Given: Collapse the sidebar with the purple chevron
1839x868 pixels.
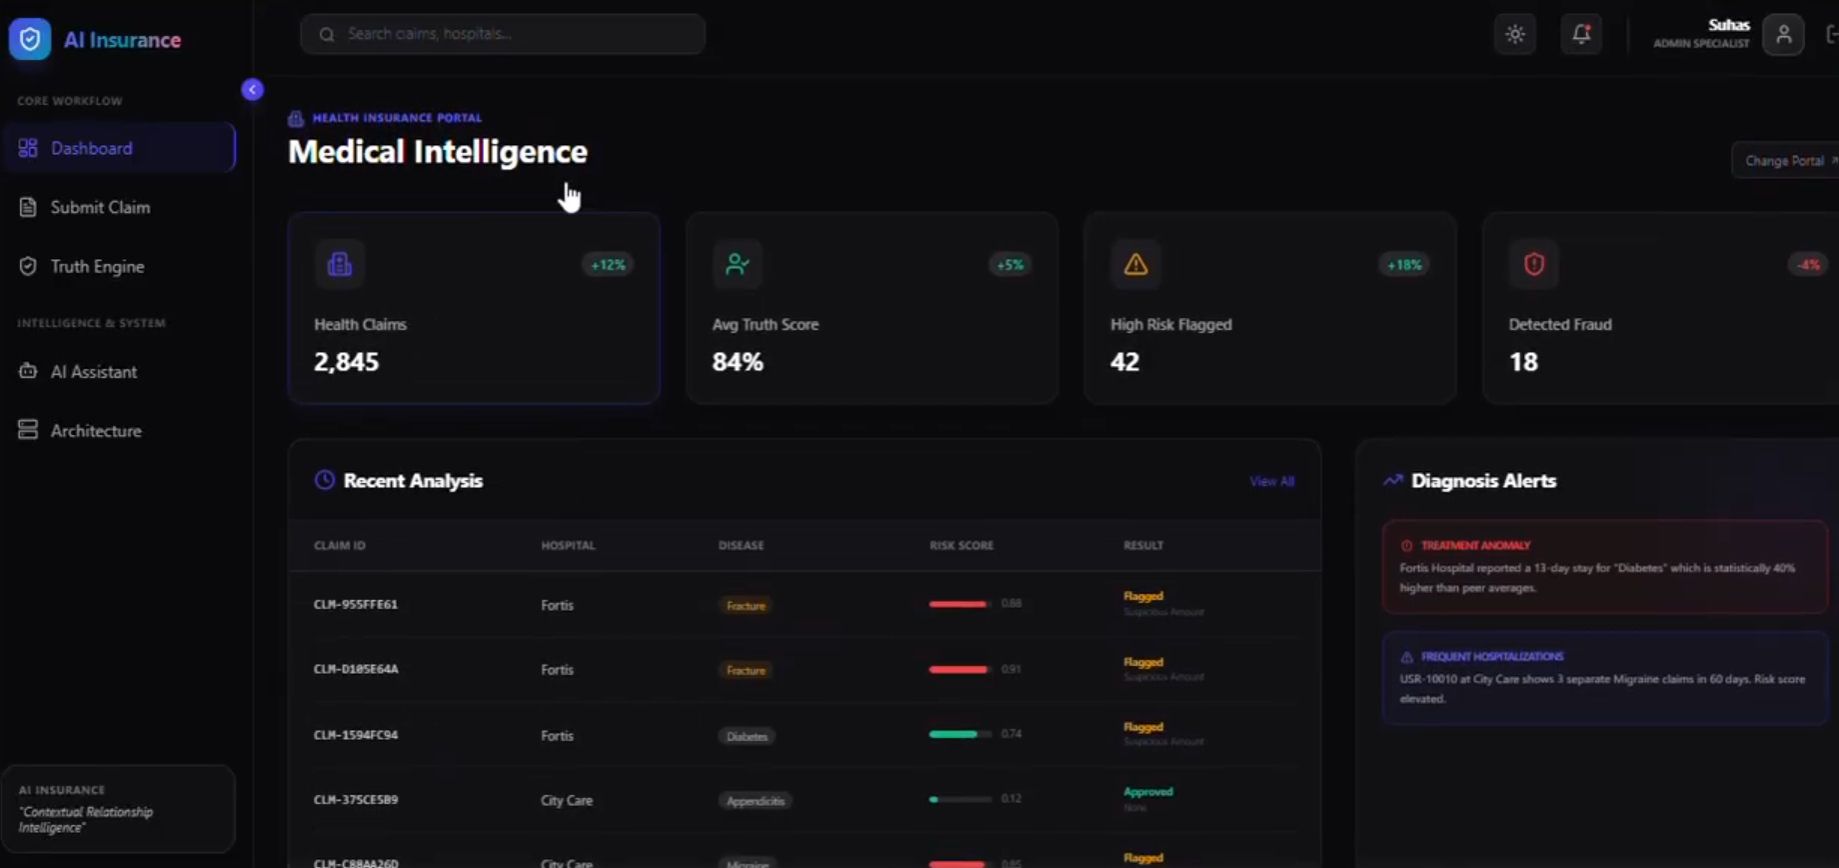Looking at the screenshot, I should 252,90.
